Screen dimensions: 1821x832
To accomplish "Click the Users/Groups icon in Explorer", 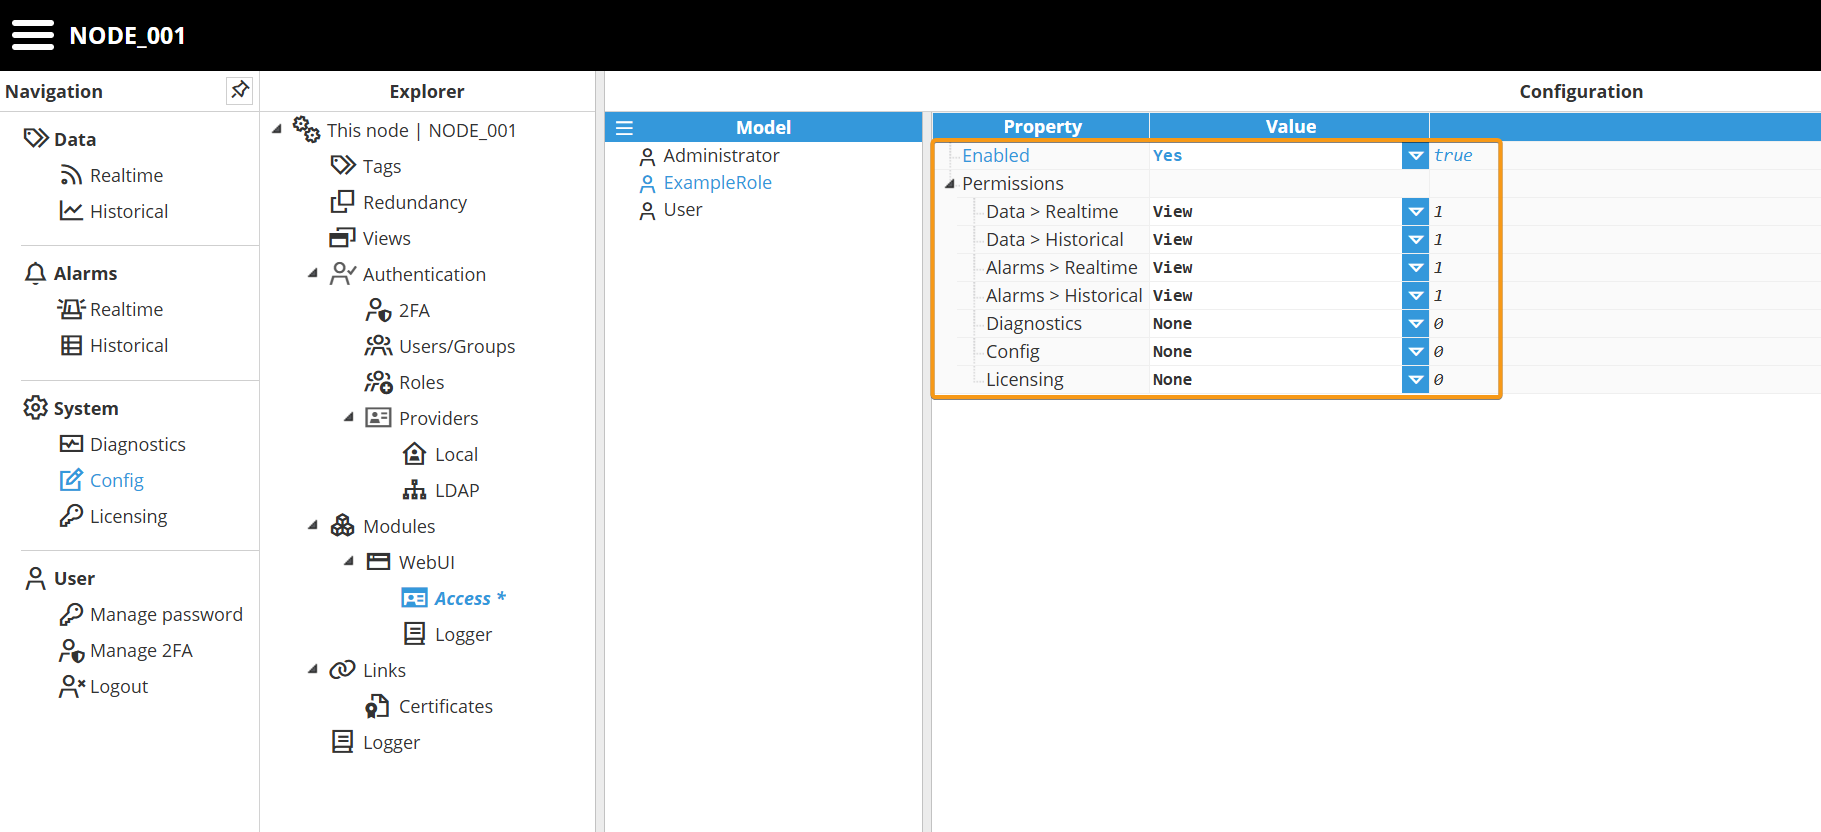I will (x=378, y=346).
